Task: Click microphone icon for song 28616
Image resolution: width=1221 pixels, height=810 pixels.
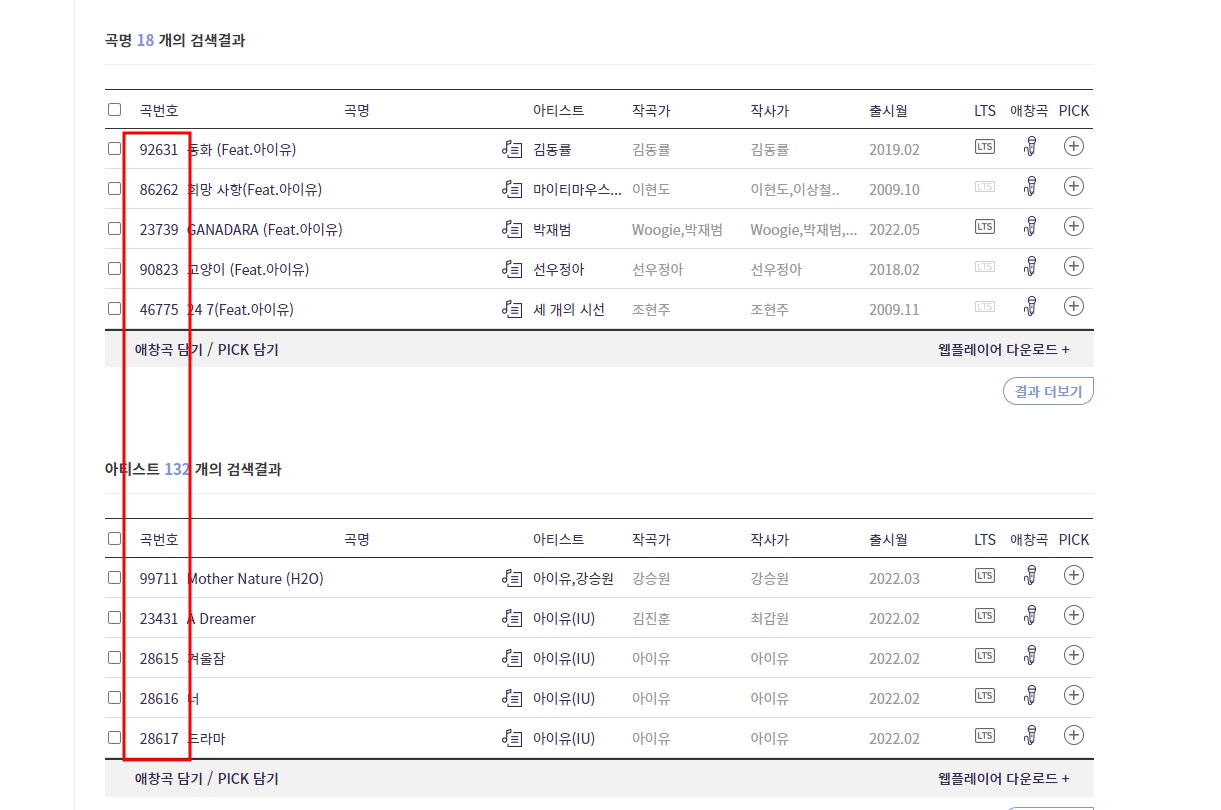Action: point(1030,696)
